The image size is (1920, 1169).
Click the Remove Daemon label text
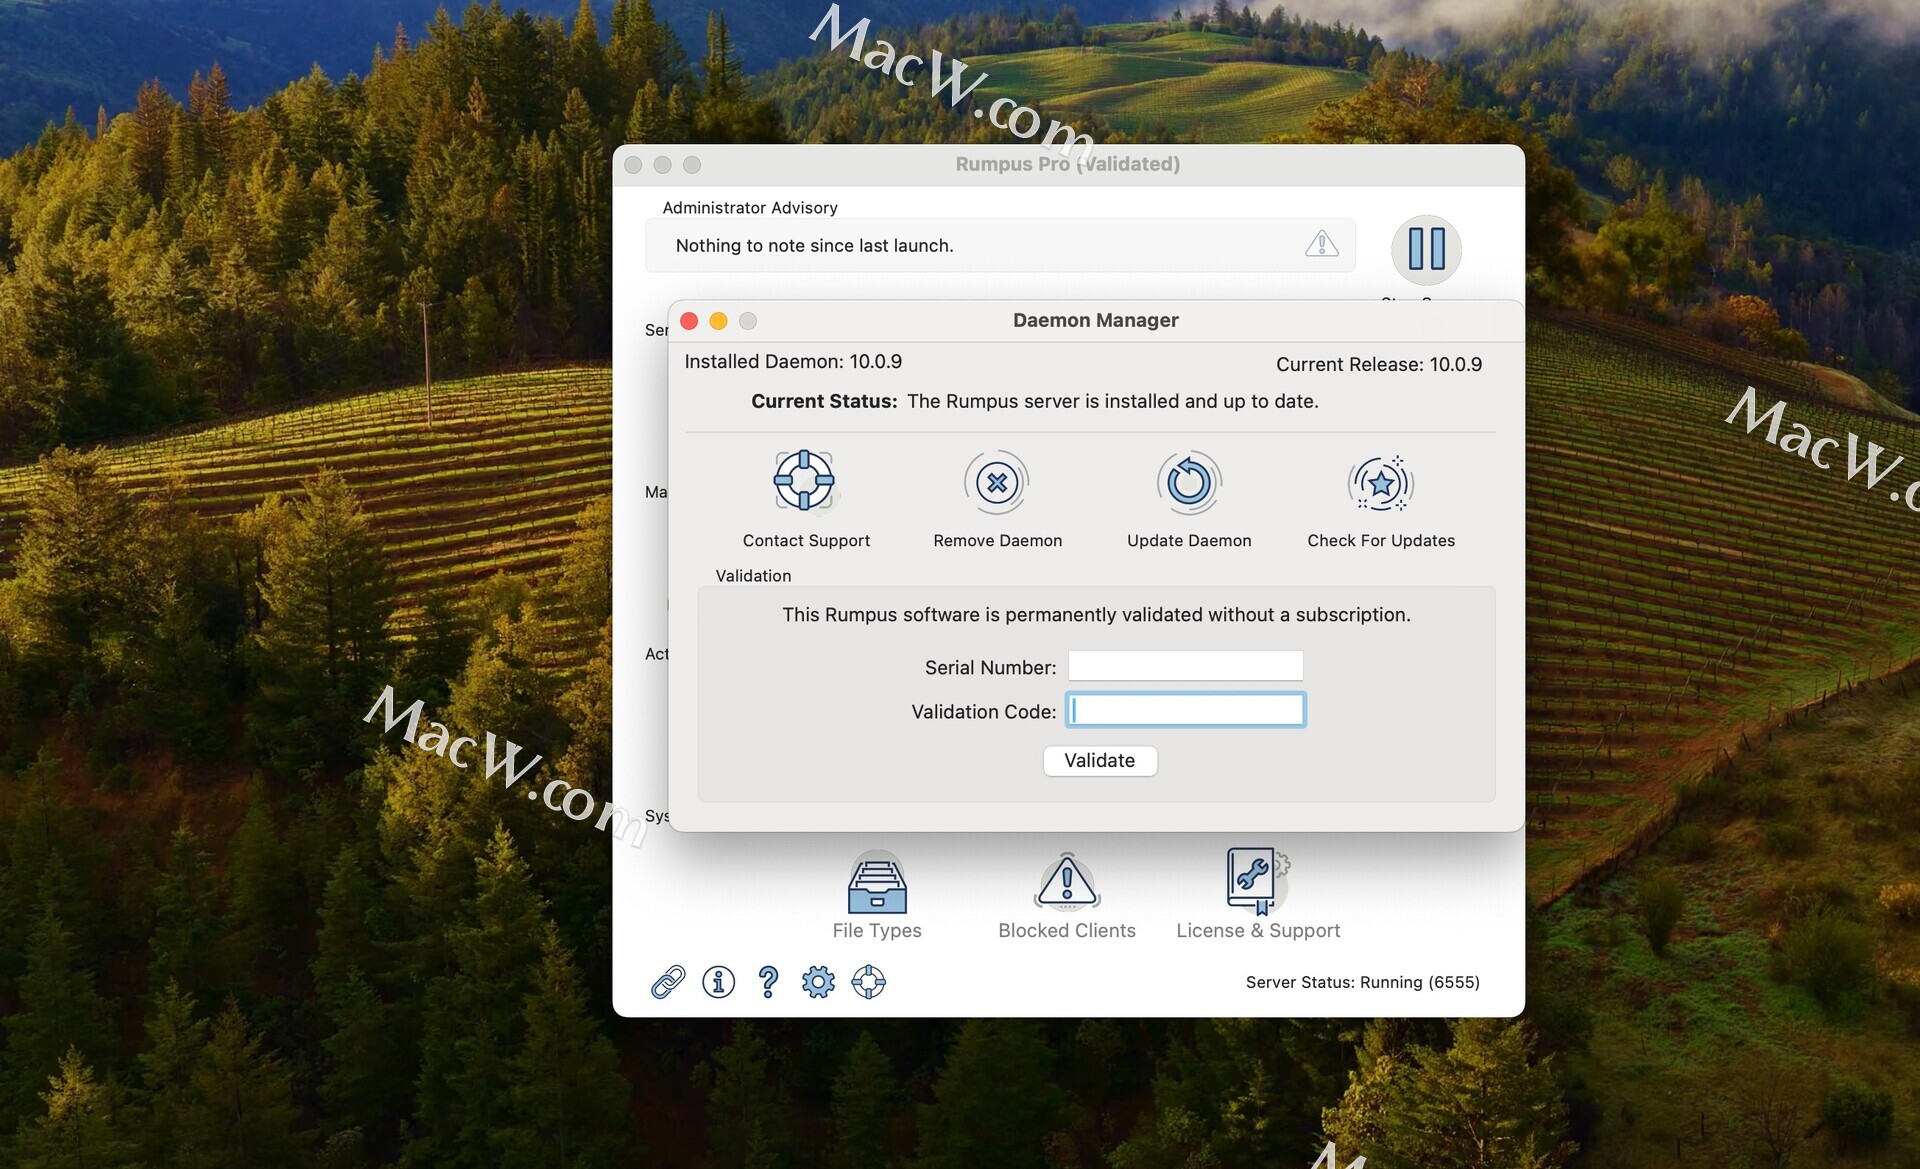tap(997, 541)
